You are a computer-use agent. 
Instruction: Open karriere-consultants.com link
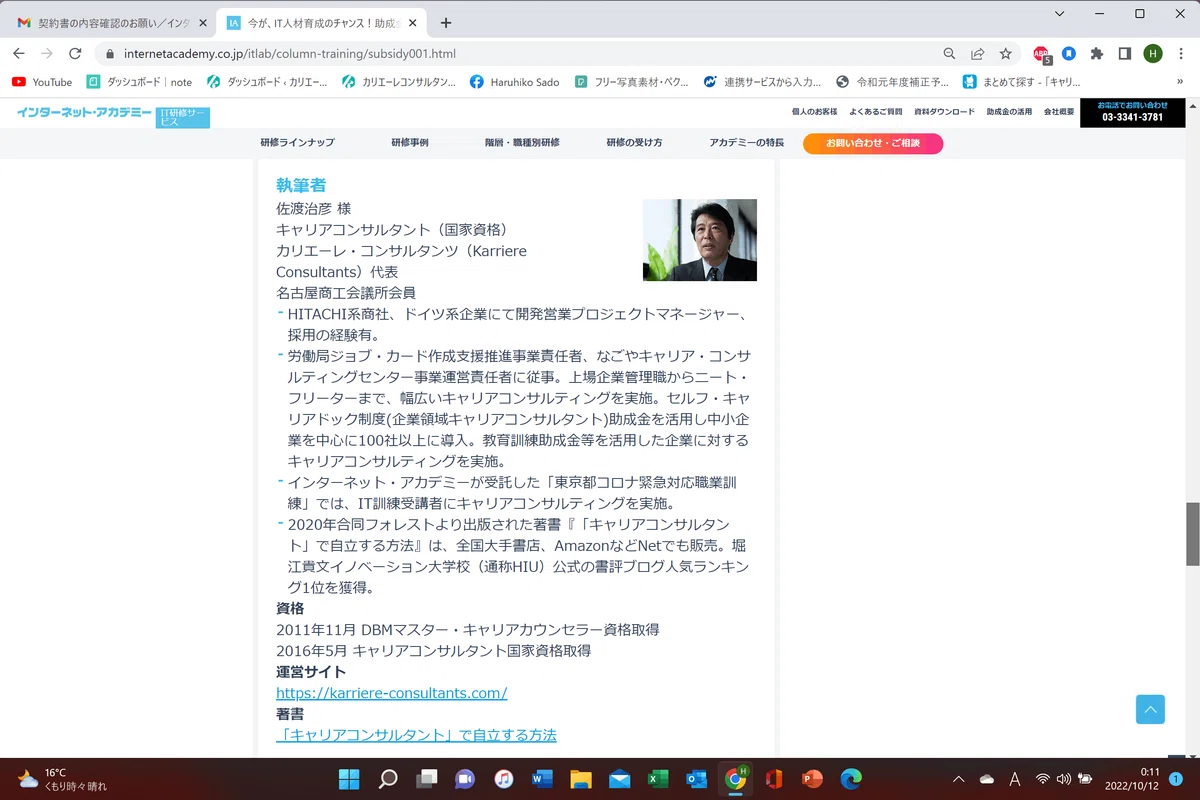(392, 693)
